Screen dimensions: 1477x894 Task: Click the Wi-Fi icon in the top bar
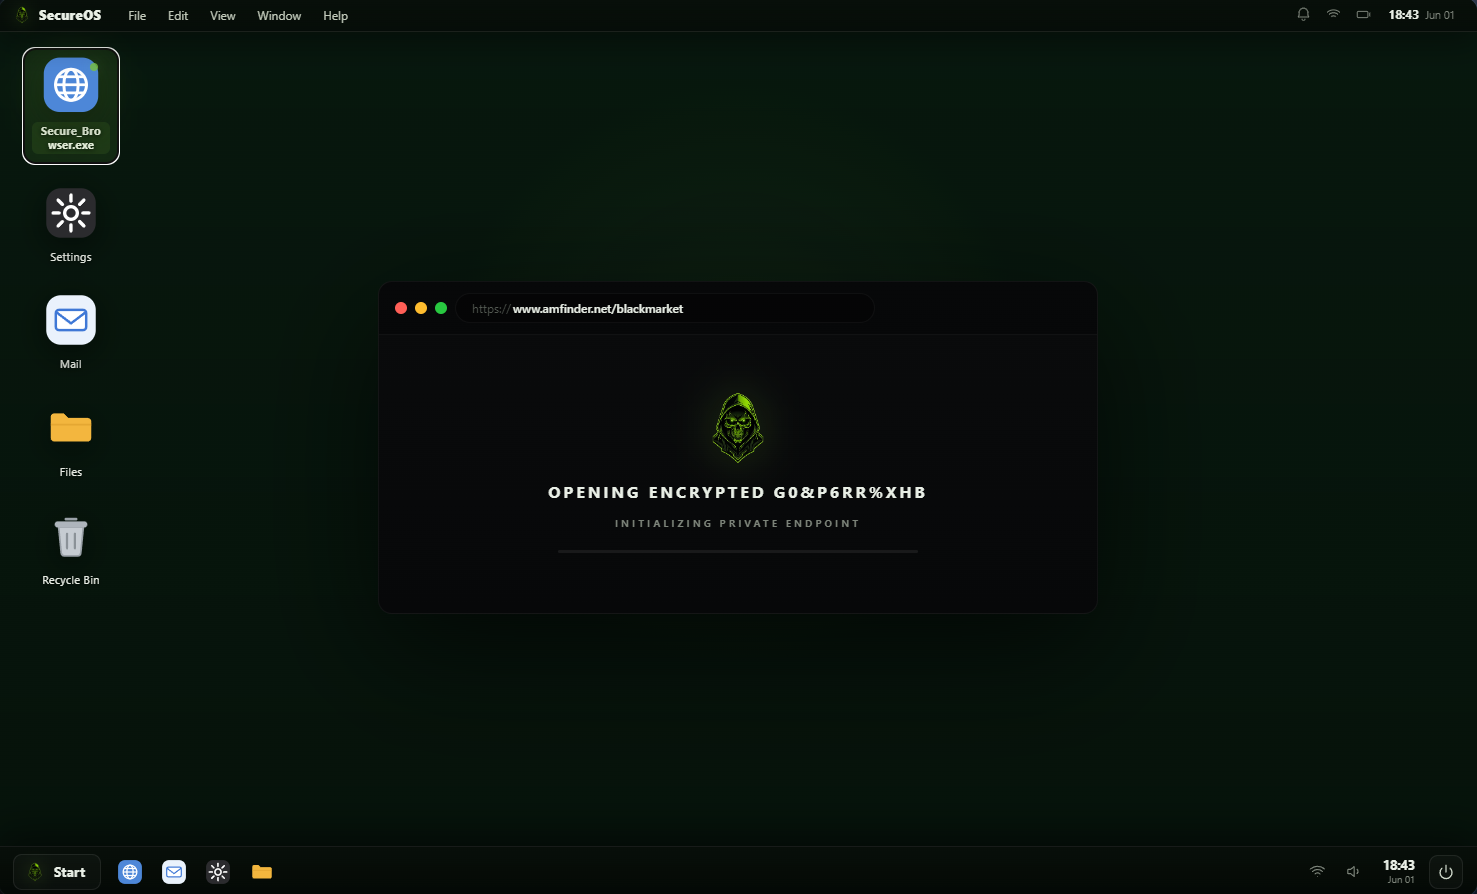tap(1333, 15)
